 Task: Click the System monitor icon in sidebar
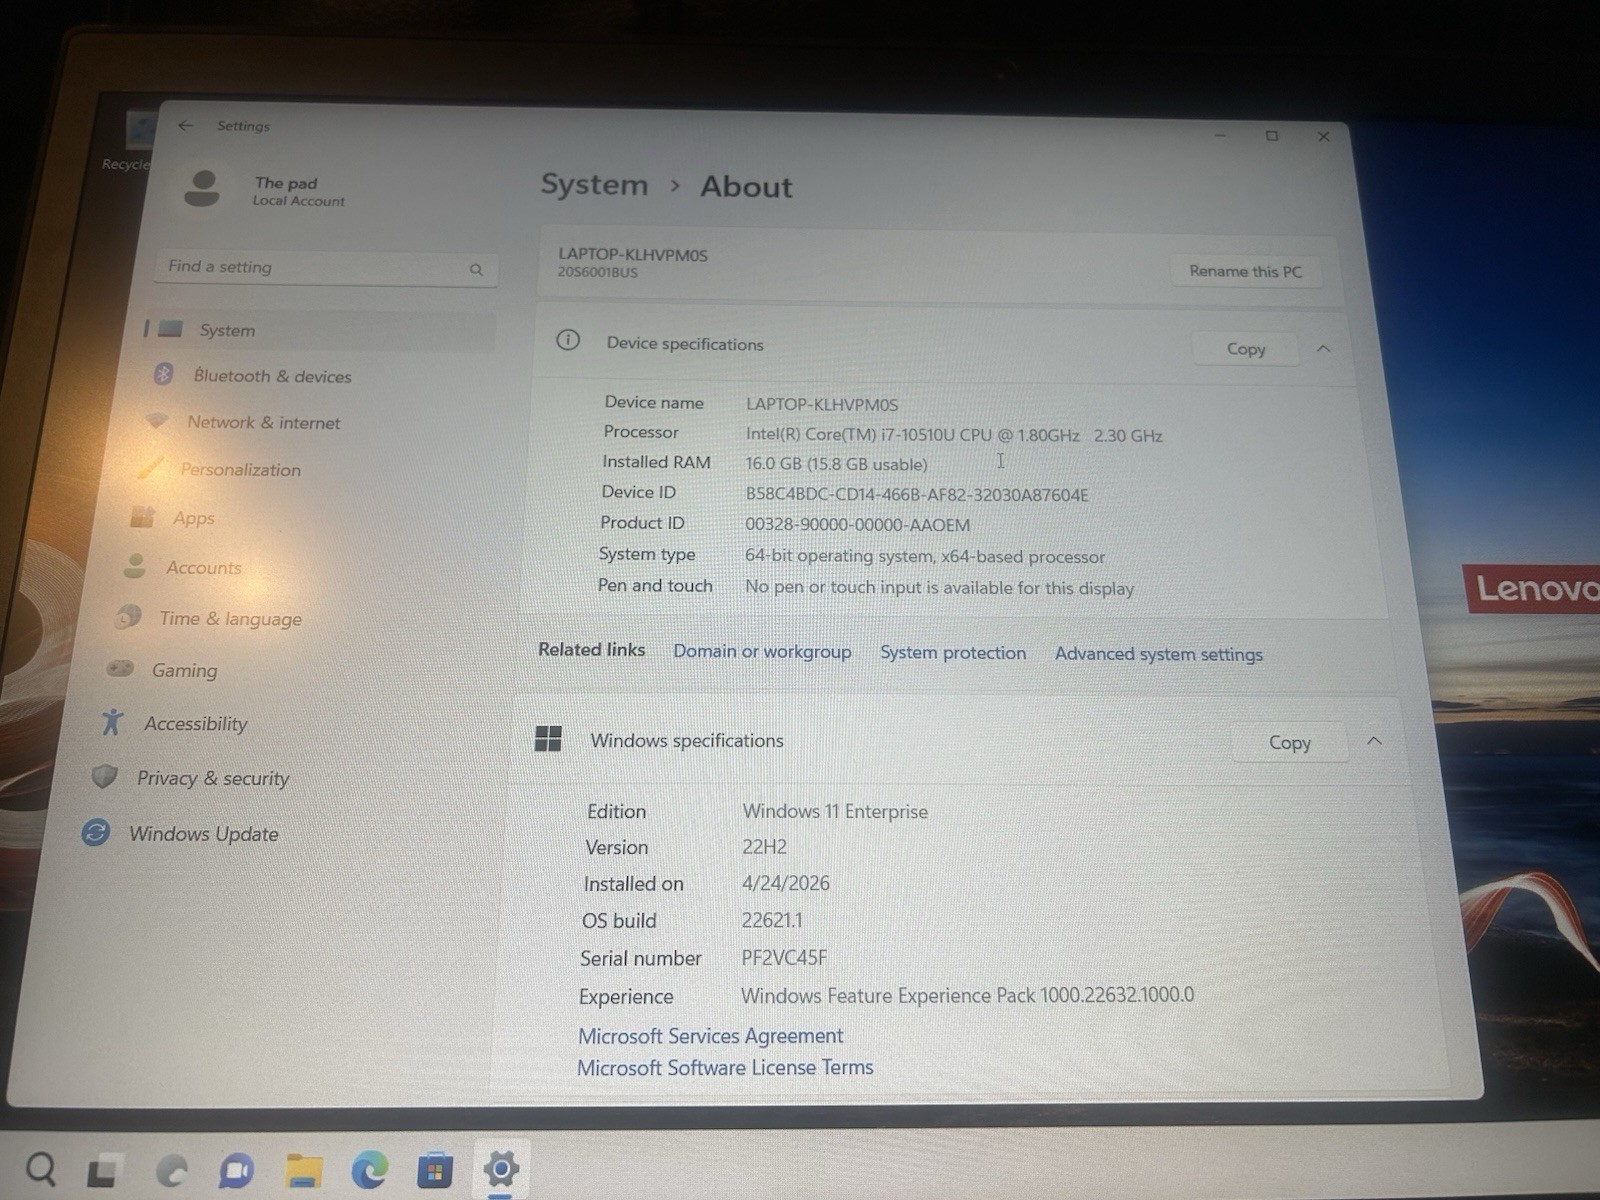click(x=170, y=329)
